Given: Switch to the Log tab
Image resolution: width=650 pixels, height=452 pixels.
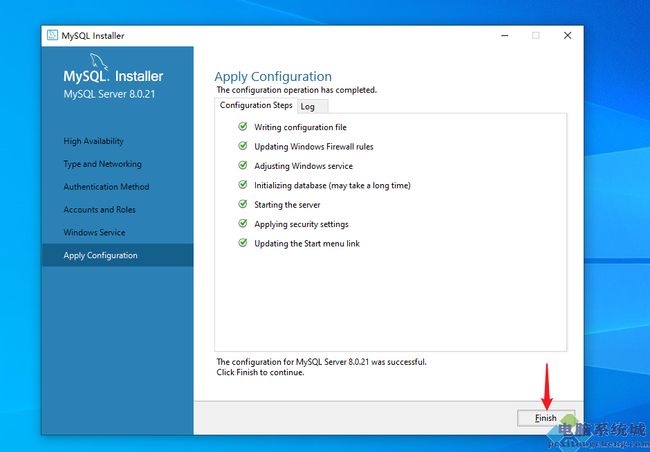Looking at the screenshot, I should (x=313, y=107).
